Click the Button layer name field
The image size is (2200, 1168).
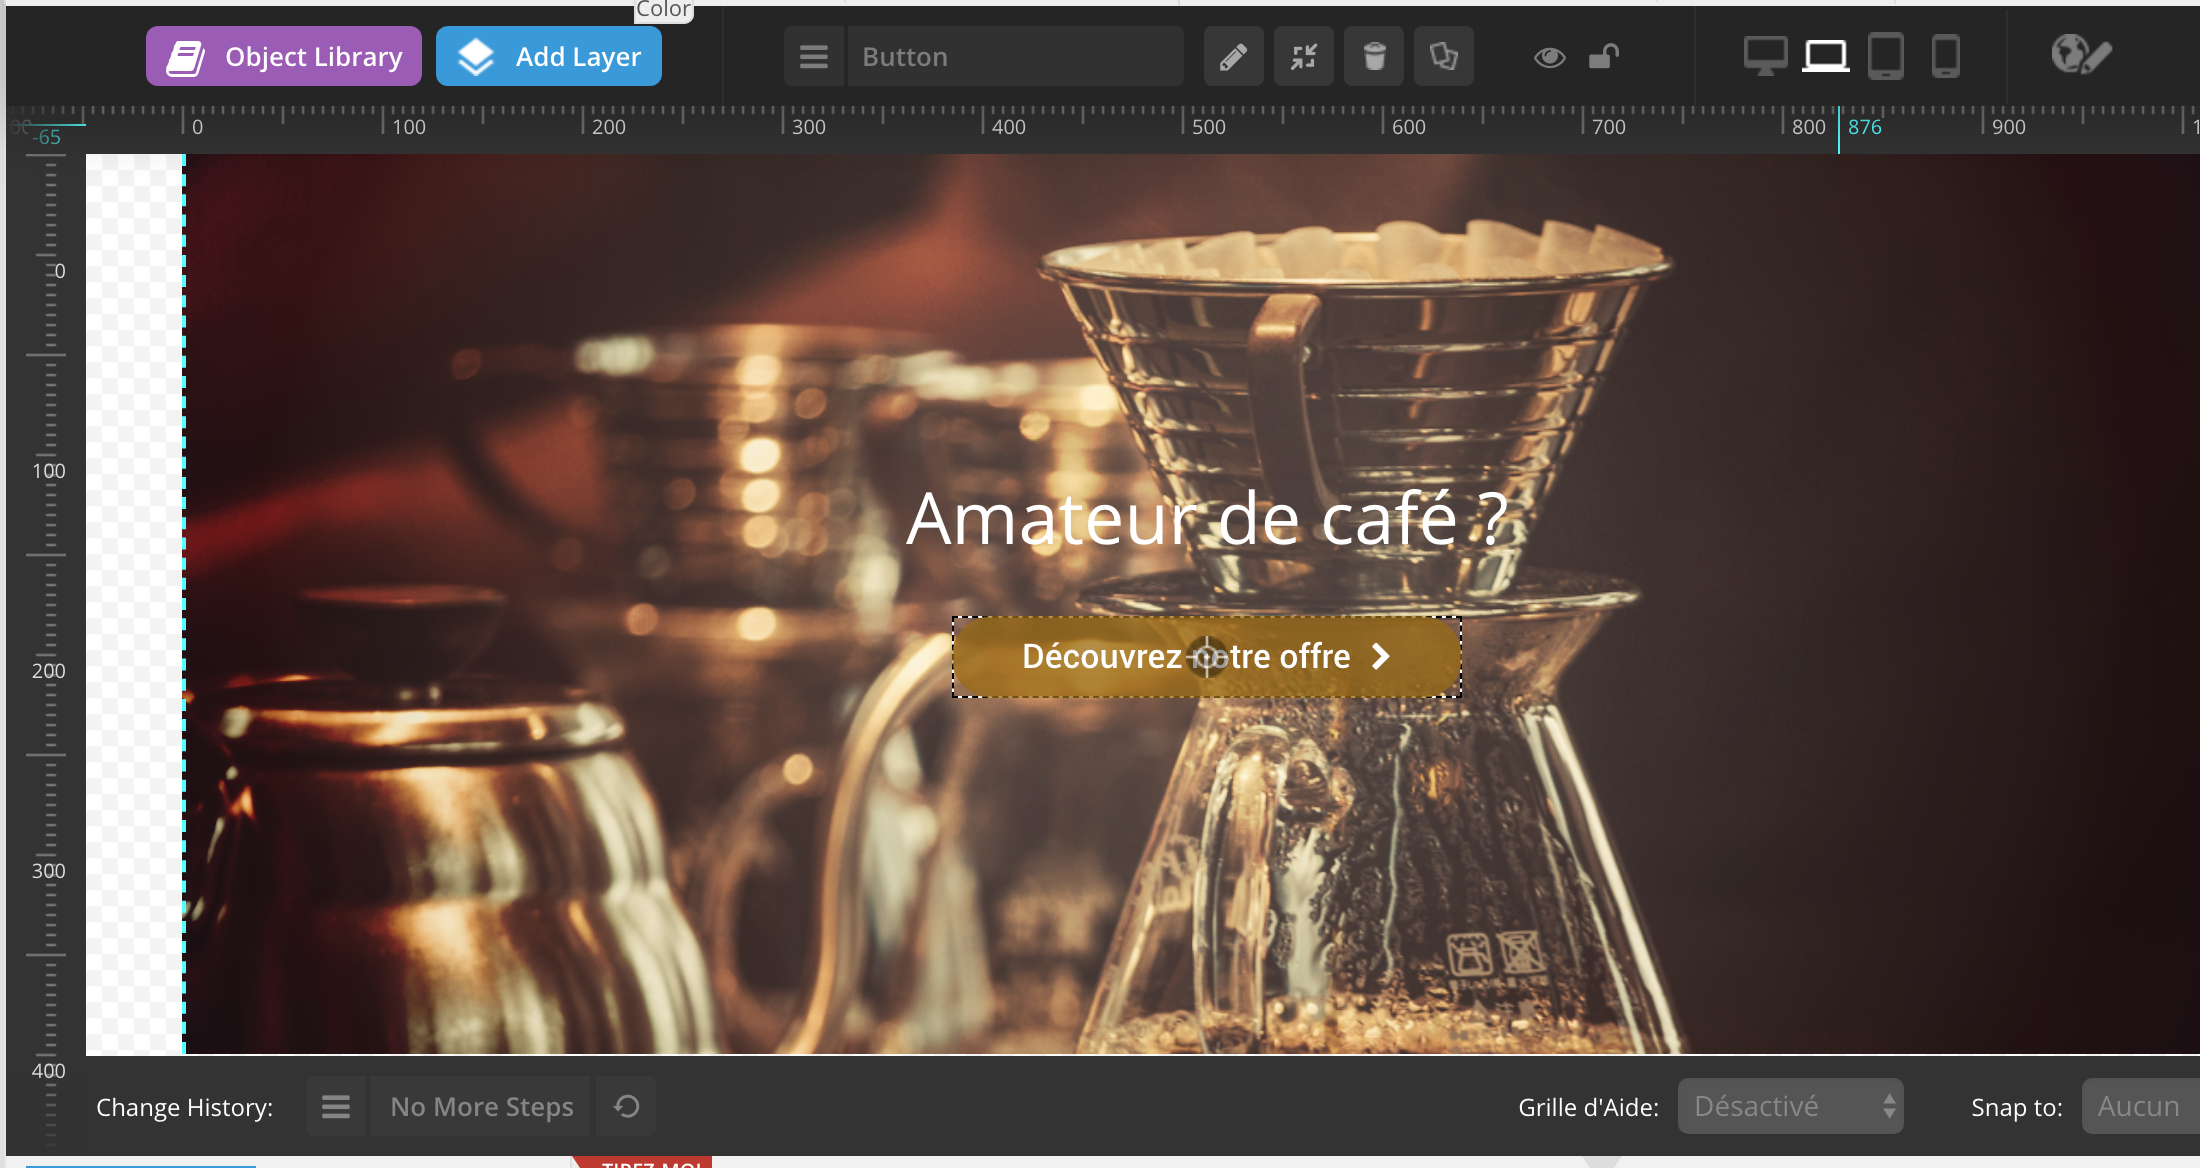tap(1015, 57)
